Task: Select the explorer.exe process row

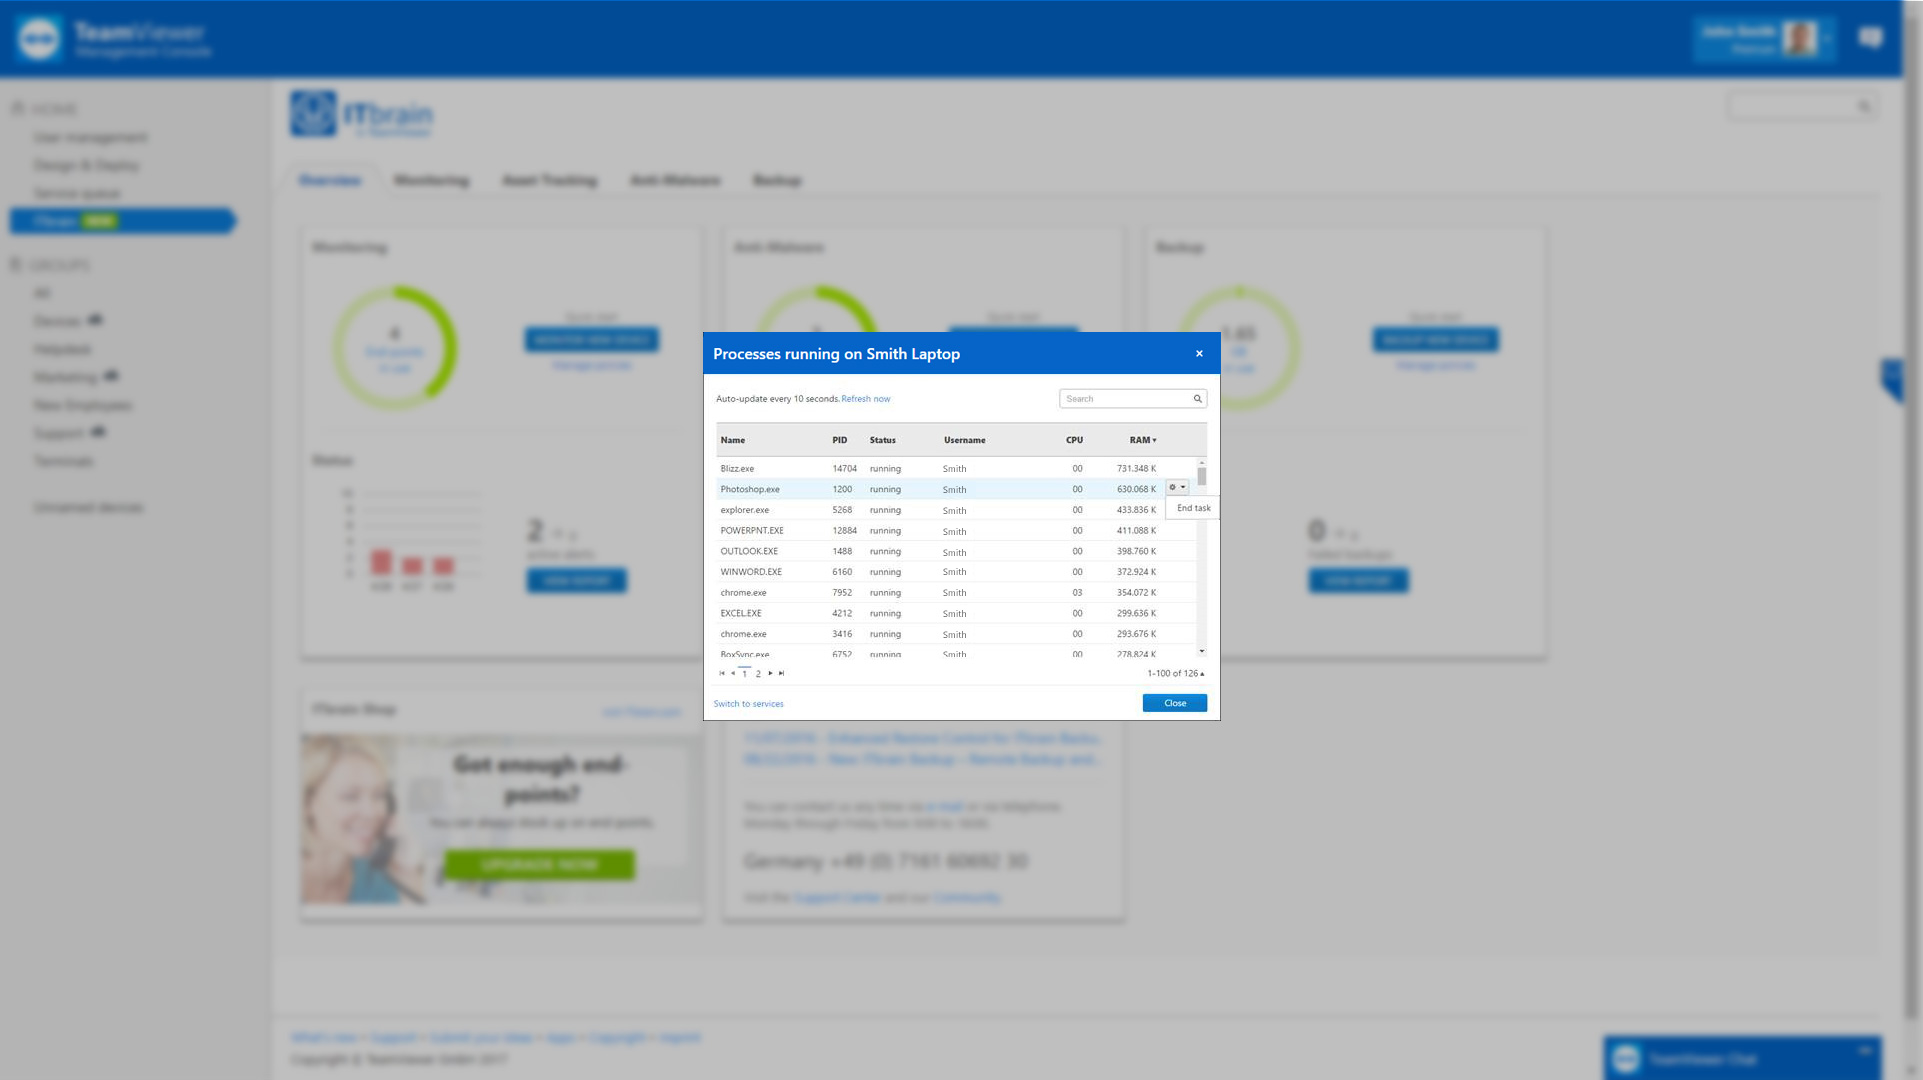Action: pos(745,510)
